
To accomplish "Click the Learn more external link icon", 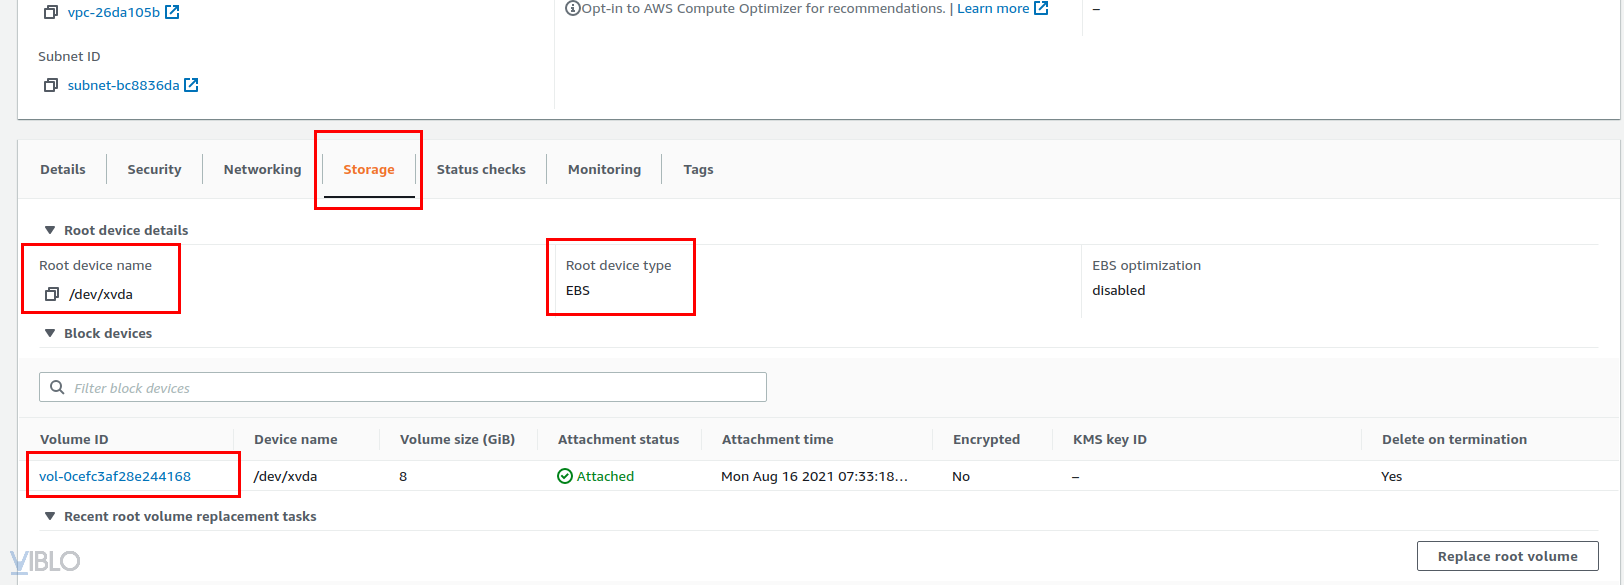I will 1041,8.
